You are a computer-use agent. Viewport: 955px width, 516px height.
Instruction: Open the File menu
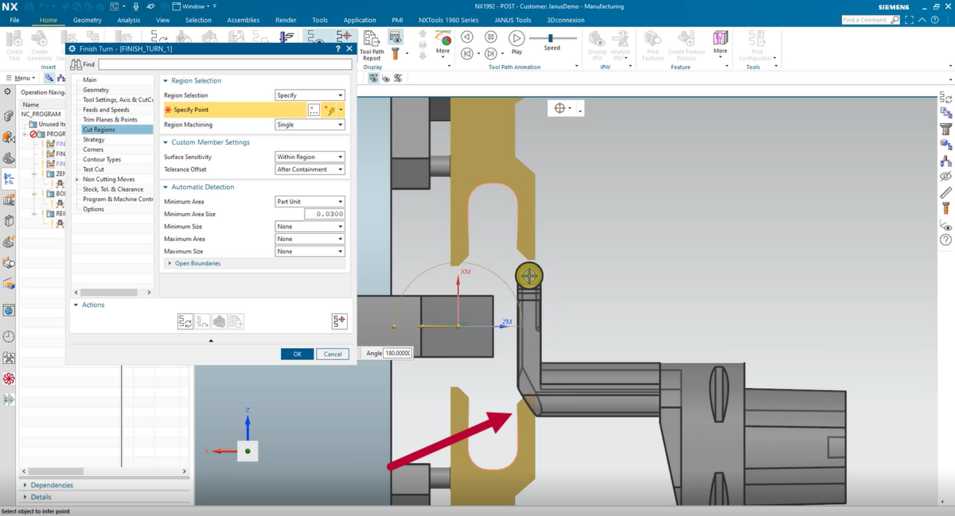(14, 20)
